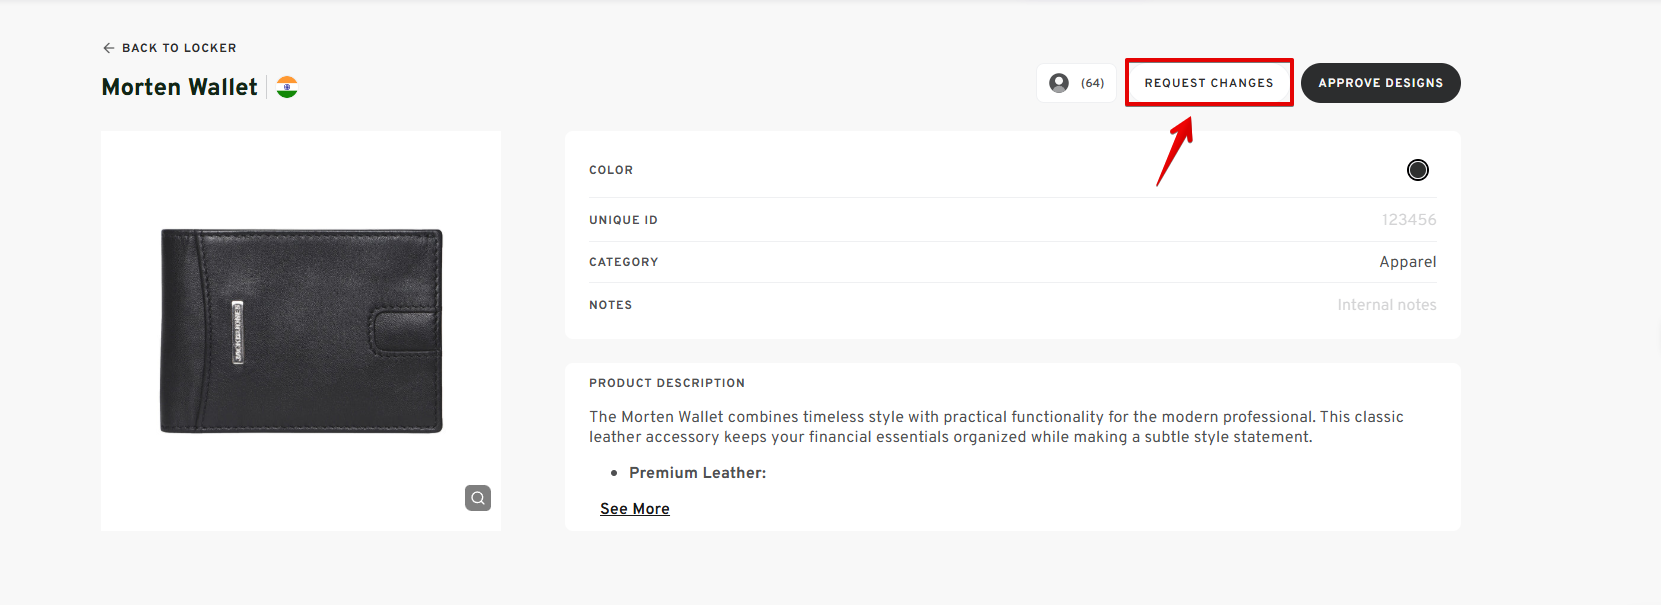1661x605 pixels.
Task: Click the Apparel category value
Action: tap(1407, 262)
